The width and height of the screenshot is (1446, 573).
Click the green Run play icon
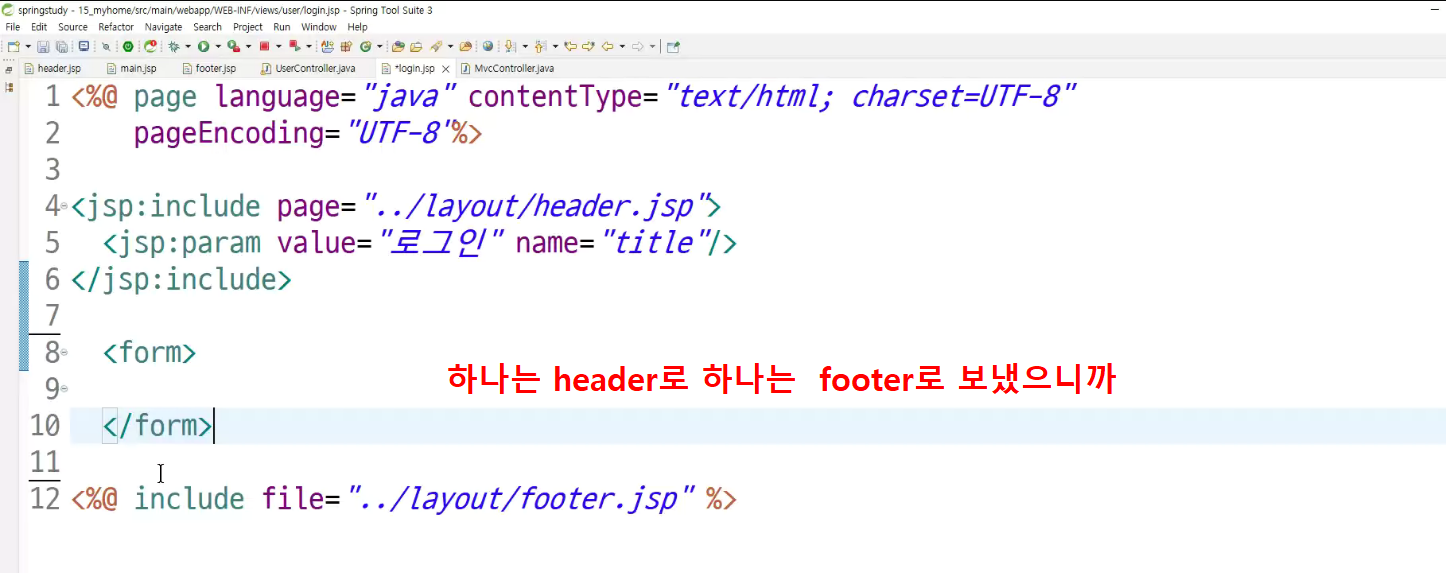pyautogui.click(x=203, y=46)
